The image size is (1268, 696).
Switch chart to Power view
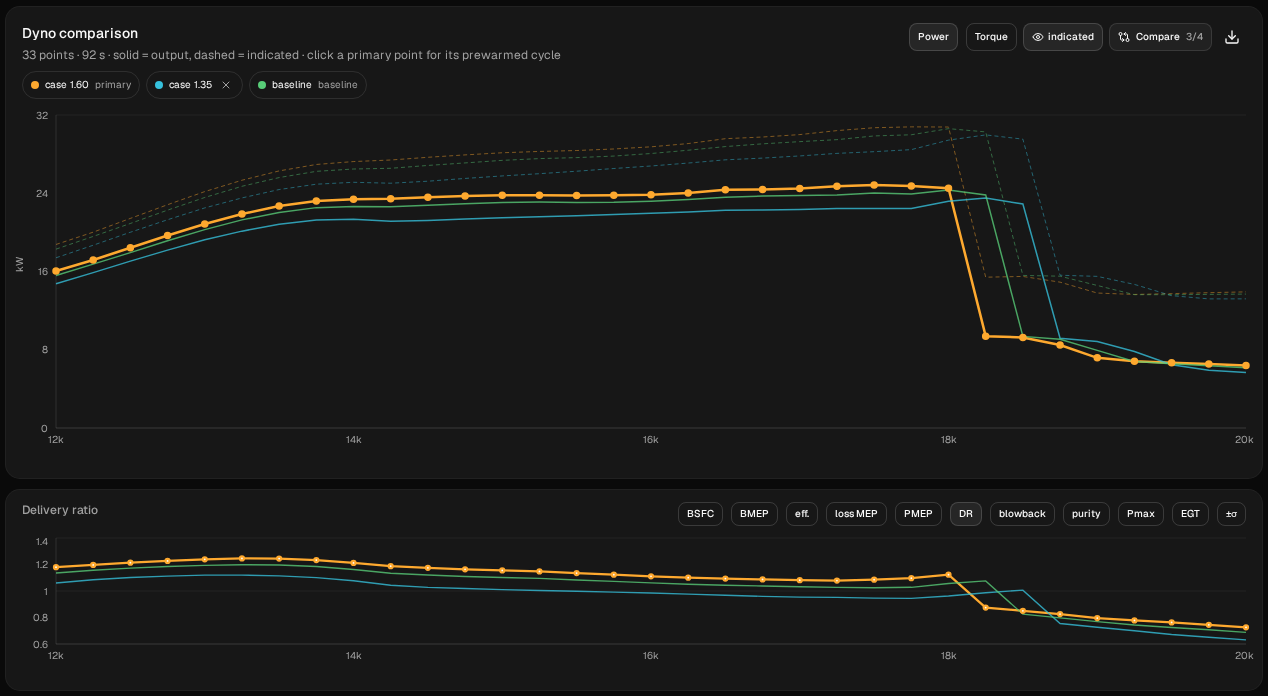(933, 37)
